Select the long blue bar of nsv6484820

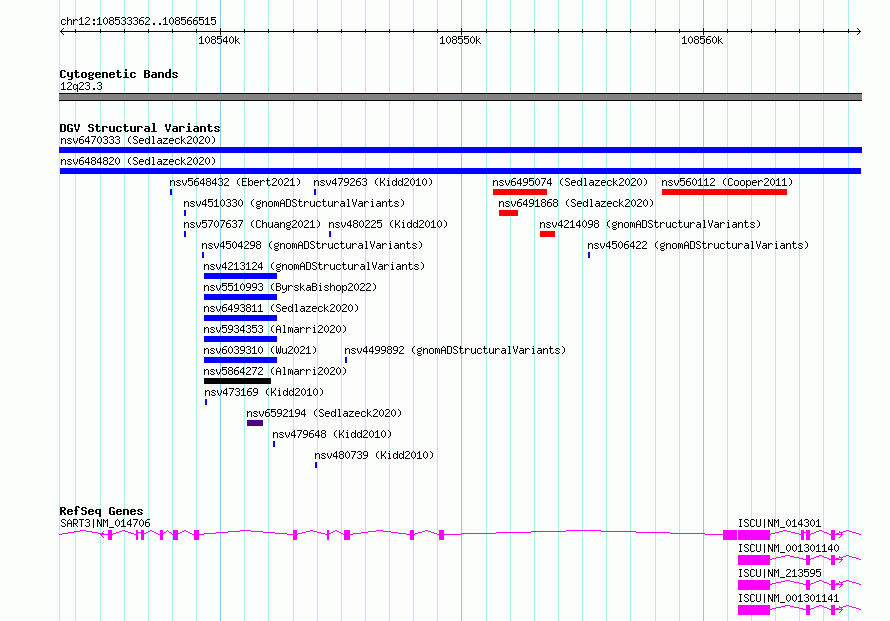point(460,171)
